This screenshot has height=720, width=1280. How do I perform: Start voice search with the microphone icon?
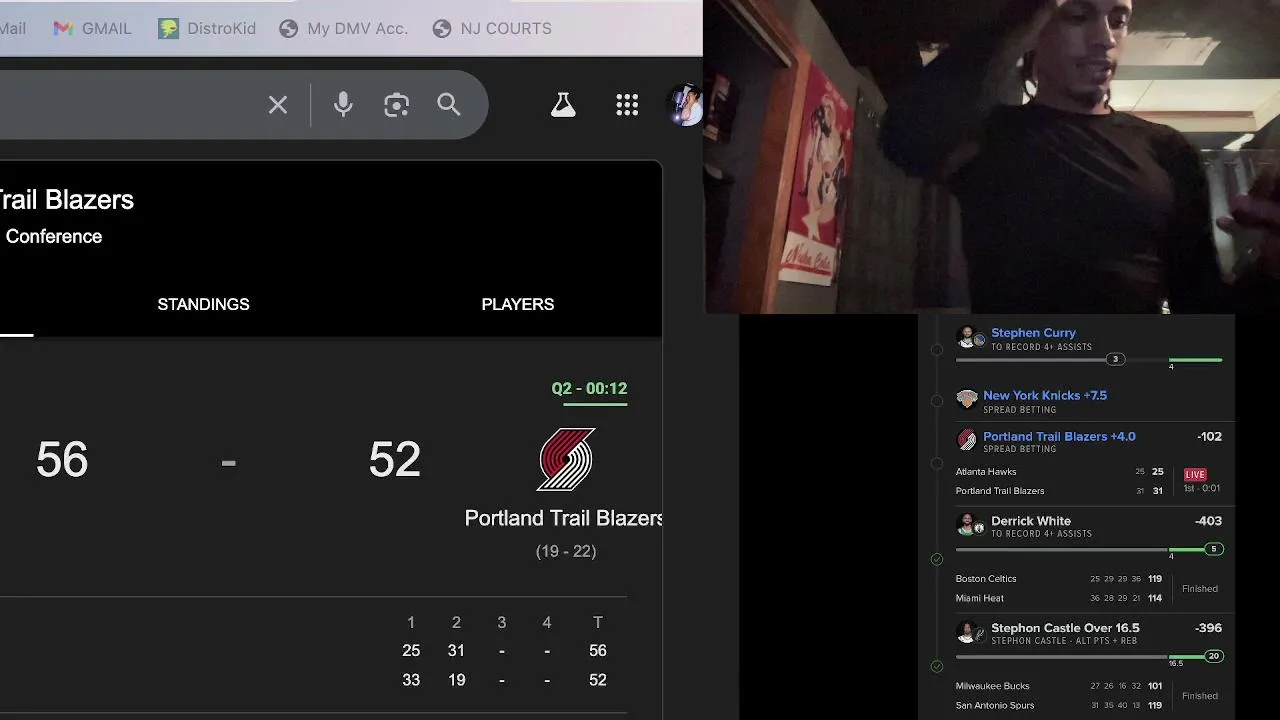pyautogui.click(x=343, y=105)
